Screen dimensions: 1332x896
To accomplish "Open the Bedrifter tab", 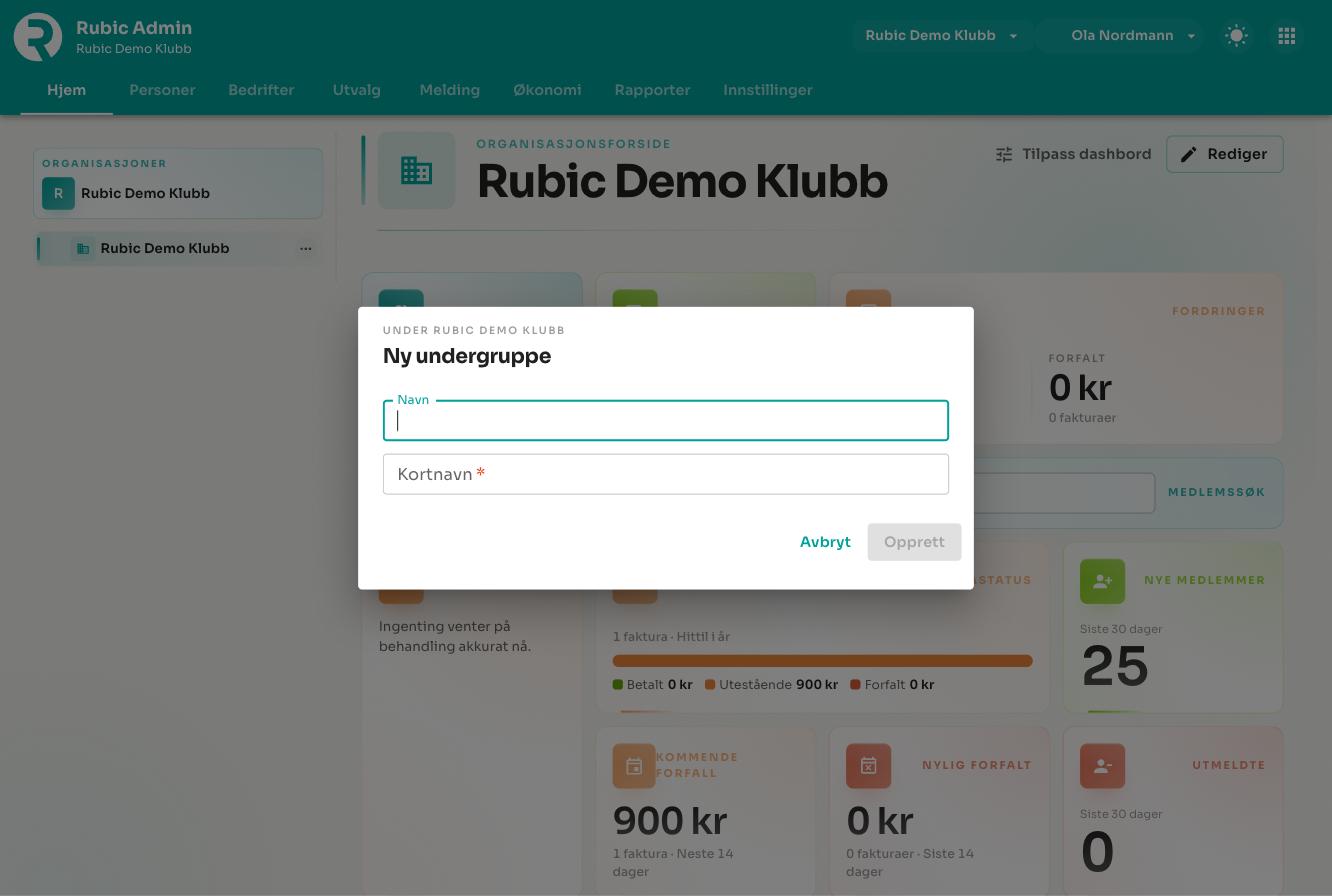I will [x=261, y=90].
